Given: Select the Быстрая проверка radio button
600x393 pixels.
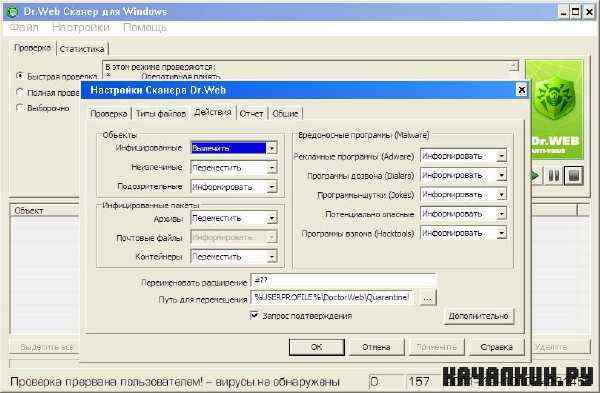Looking at the screenshot, I should tap(20, 76).
